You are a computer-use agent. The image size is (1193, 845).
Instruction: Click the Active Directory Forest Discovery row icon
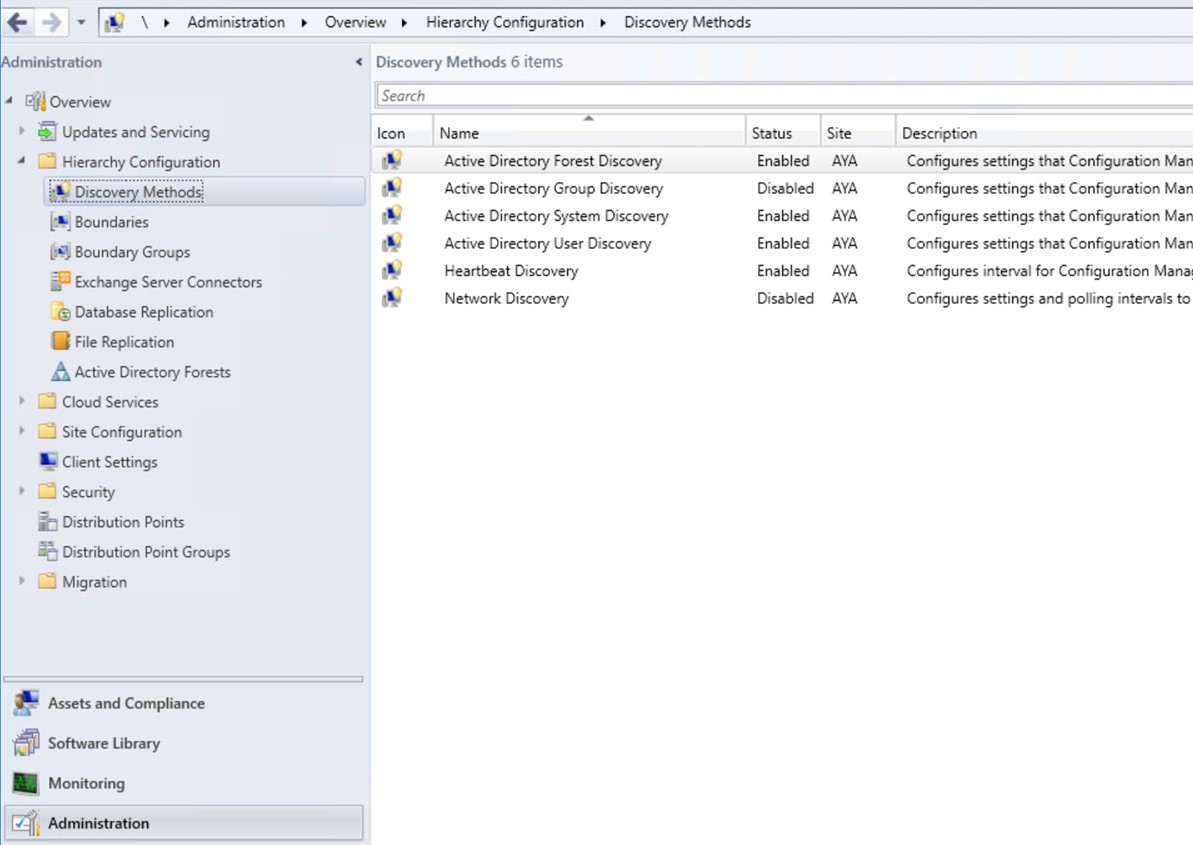tap(392, 160)
